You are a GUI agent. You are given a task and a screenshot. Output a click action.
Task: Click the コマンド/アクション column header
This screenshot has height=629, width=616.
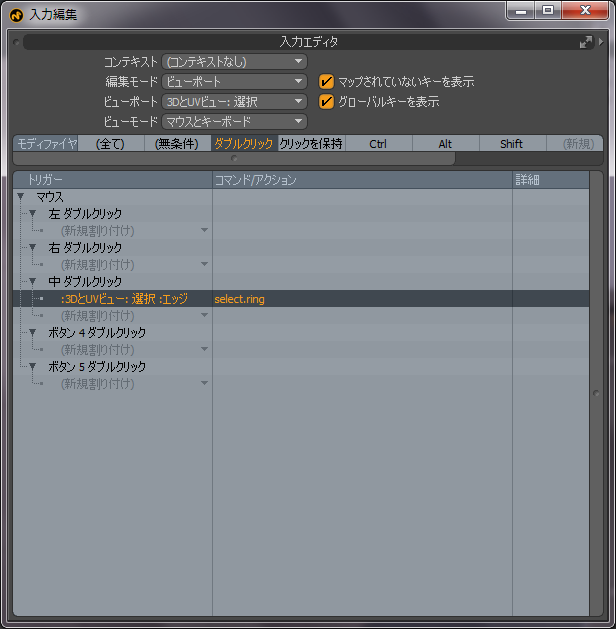tap(362, 180)
